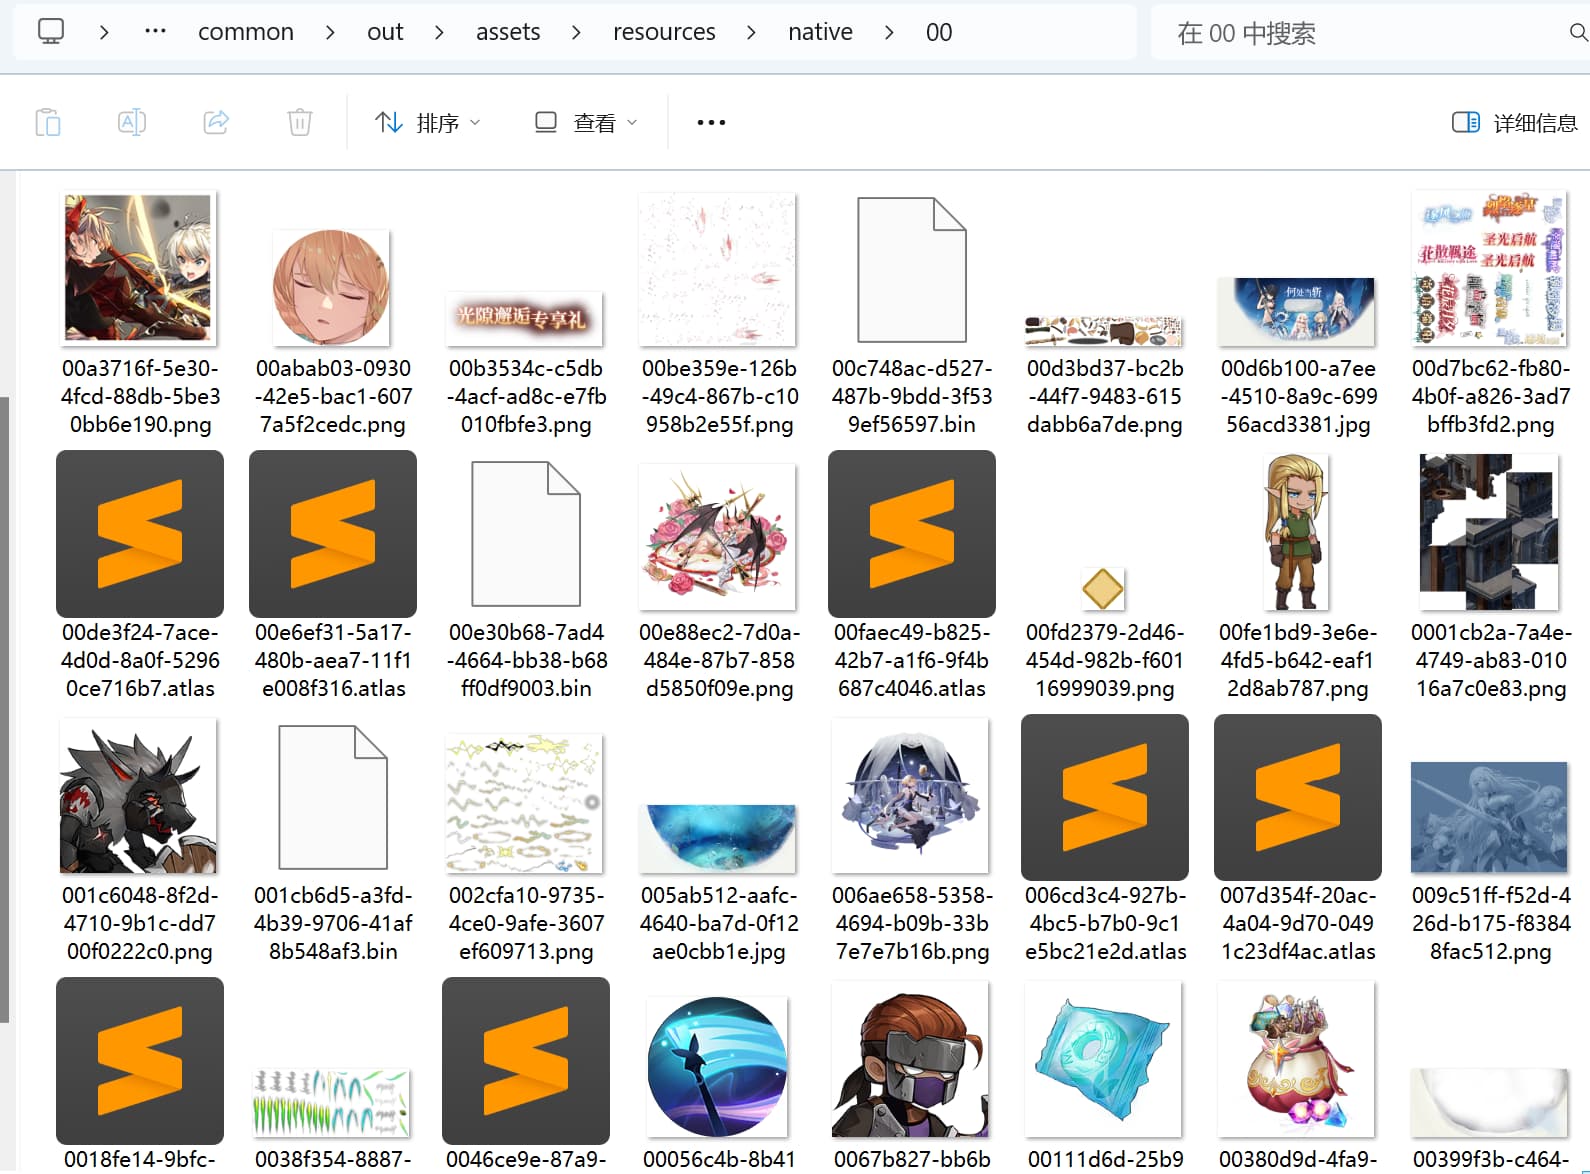Open the 排序 sort dropdown

428,122
